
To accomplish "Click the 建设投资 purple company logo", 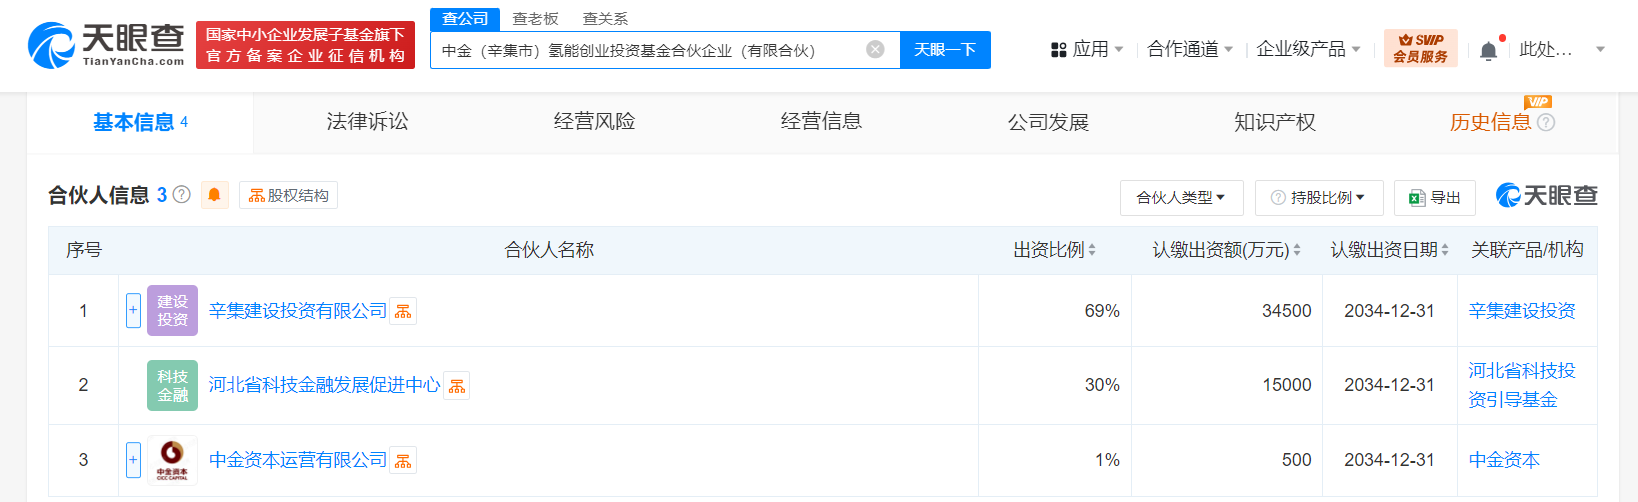I will [x=172, y=310].
